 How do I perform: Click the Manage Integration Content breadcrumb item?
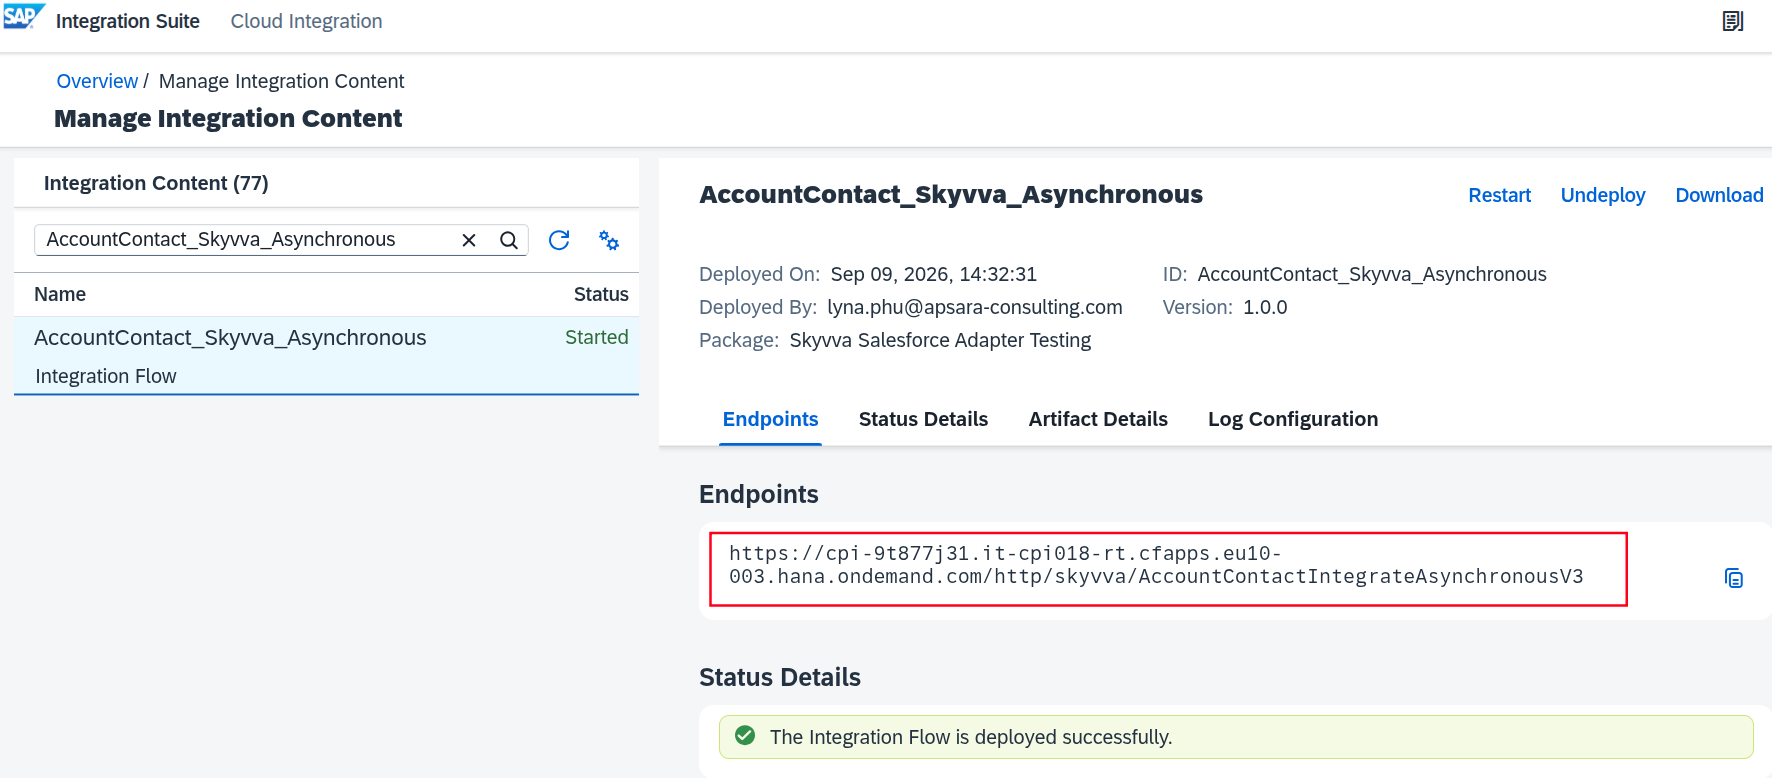tap(282, 81)
